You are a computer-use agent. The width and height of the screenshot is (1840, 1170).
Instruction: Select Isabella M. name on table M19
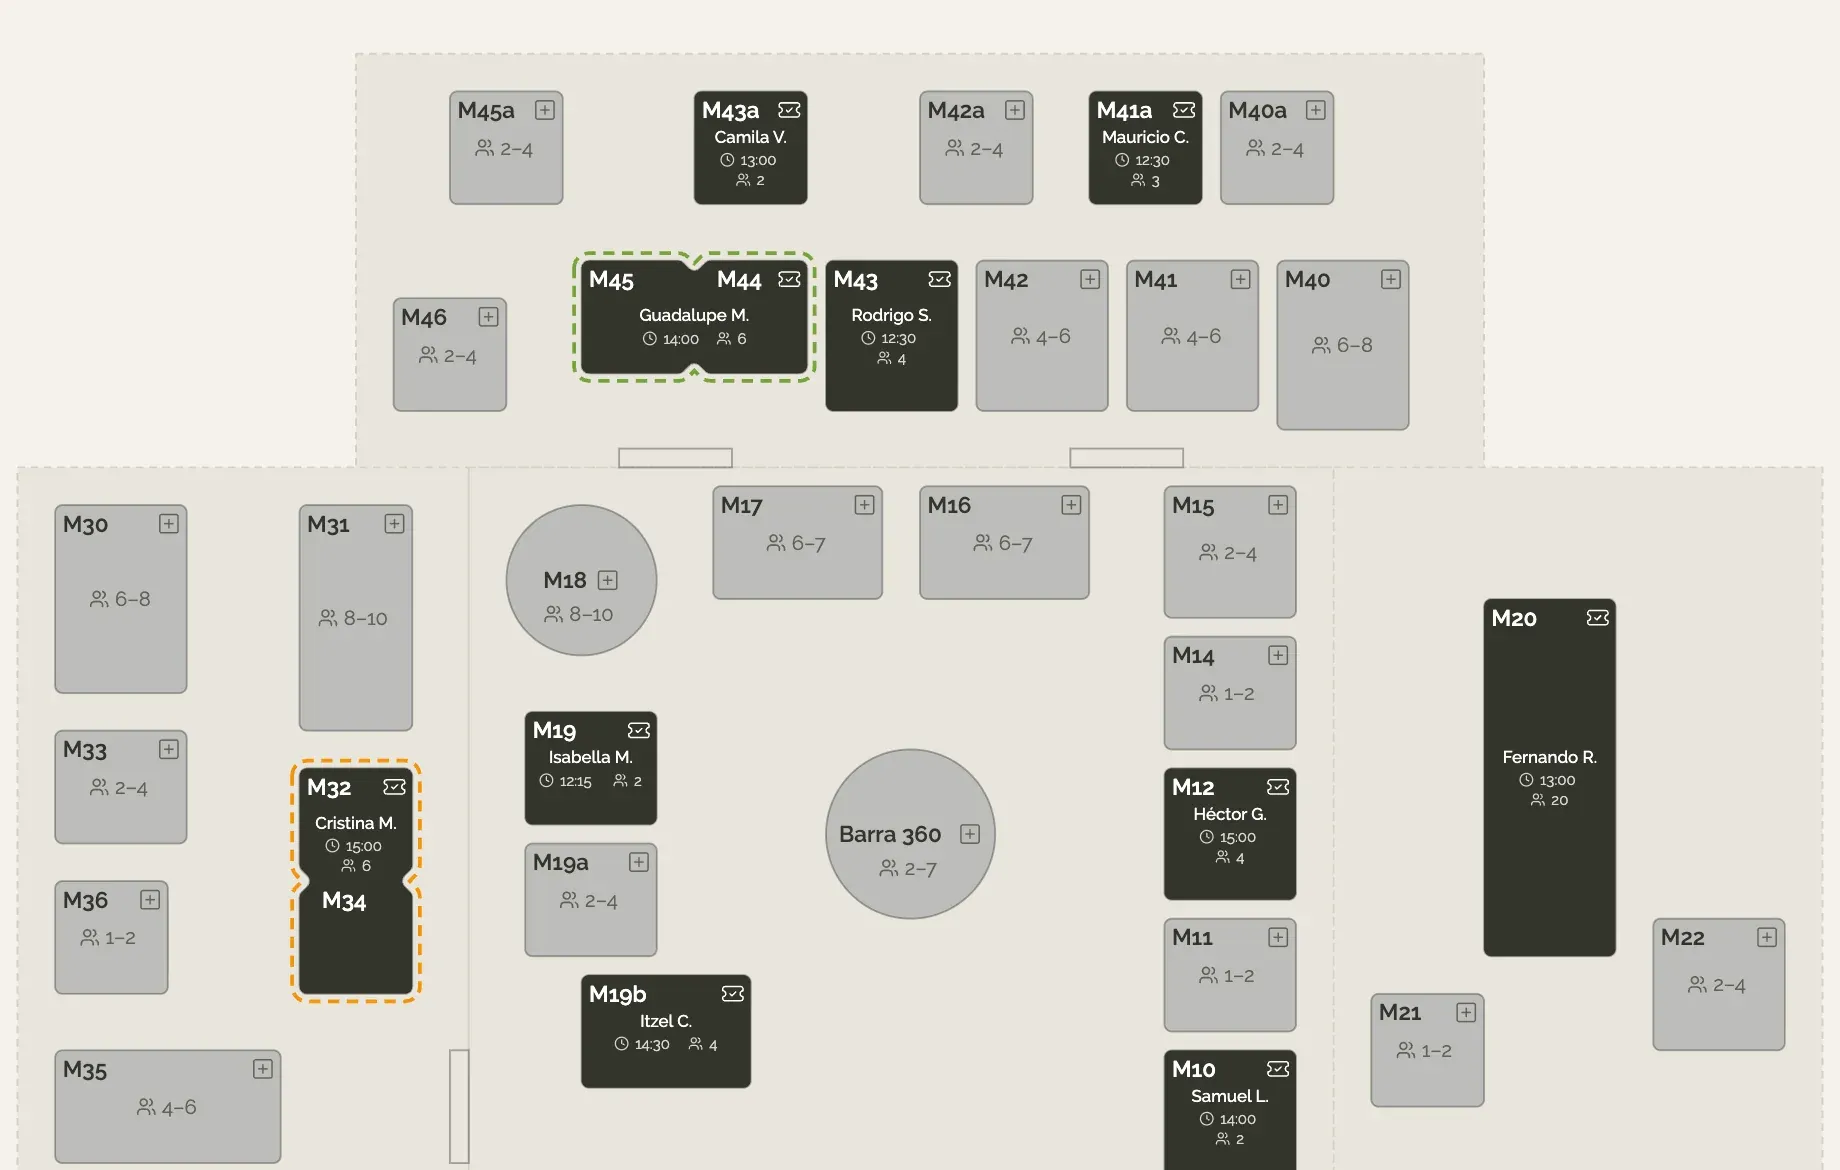click(x=591, y=757)
